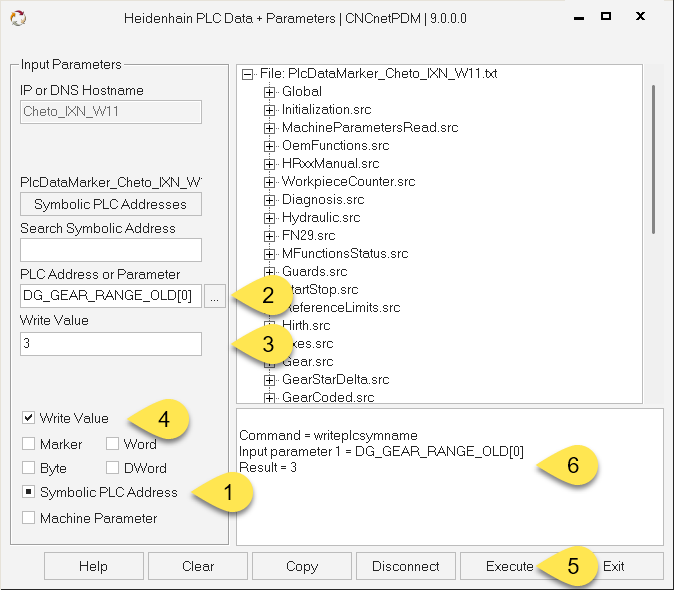Expand the FN29.src node

(269, 236)
